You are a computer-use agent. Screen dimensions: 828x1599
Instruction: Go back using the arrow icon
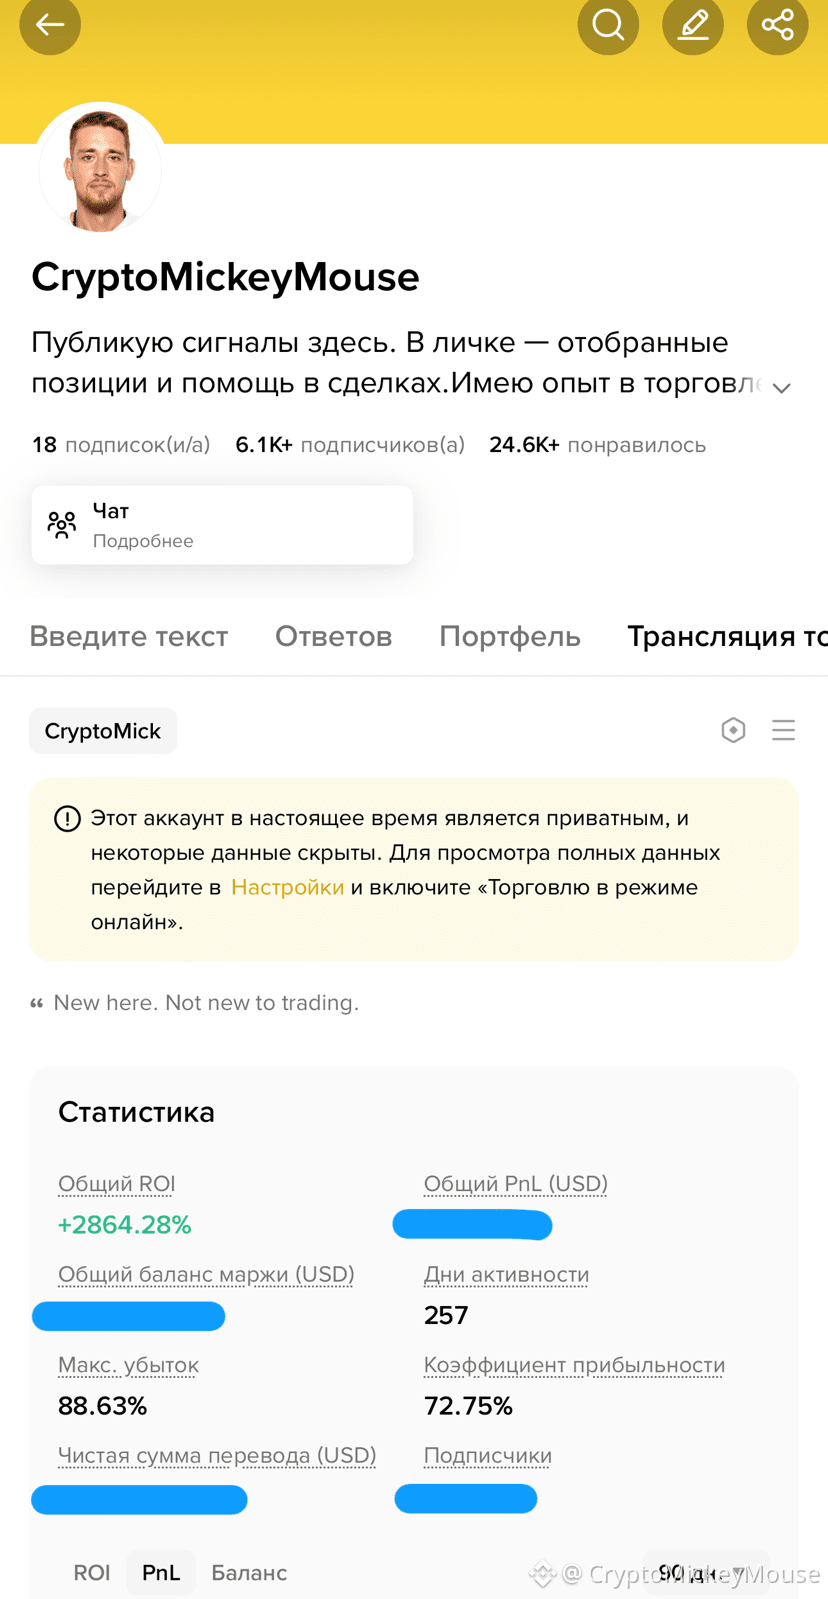[50, 24]
